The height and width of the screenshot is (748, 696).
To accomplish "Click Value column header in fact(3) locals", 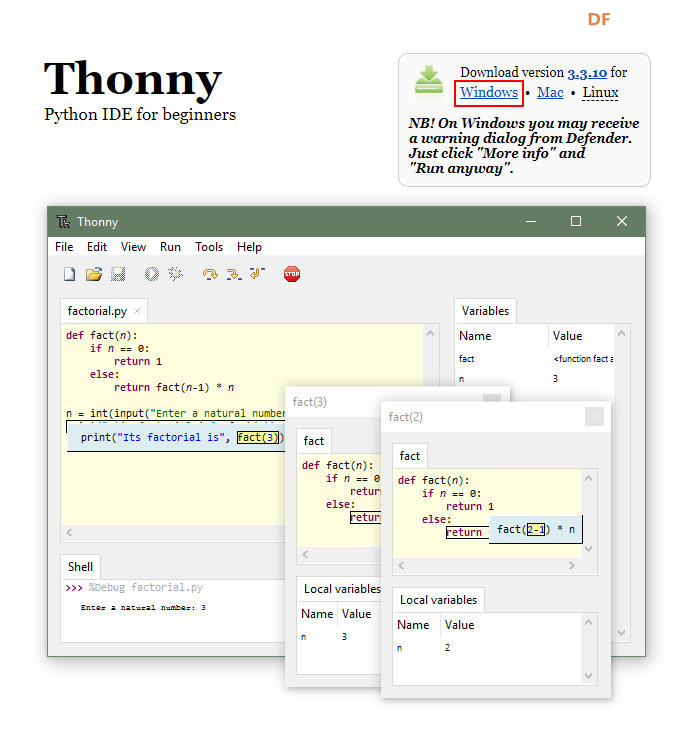I will pos(360,614).
